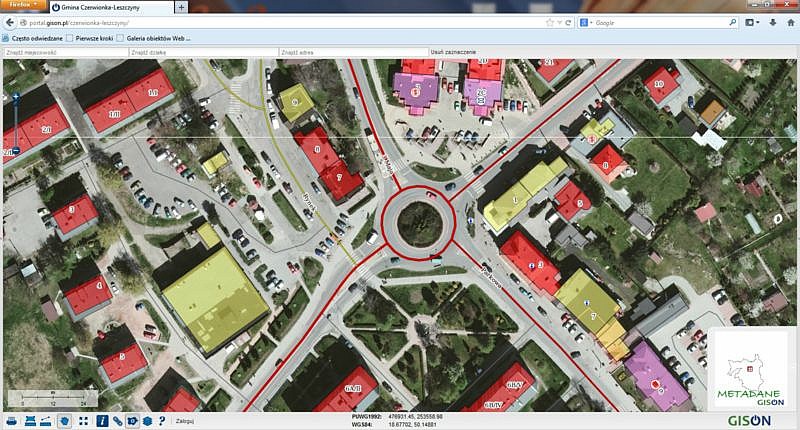The height and width of the screenshot is (430, 800).
Task: Open a new browser tab
Action: click(x=181, y=7)
